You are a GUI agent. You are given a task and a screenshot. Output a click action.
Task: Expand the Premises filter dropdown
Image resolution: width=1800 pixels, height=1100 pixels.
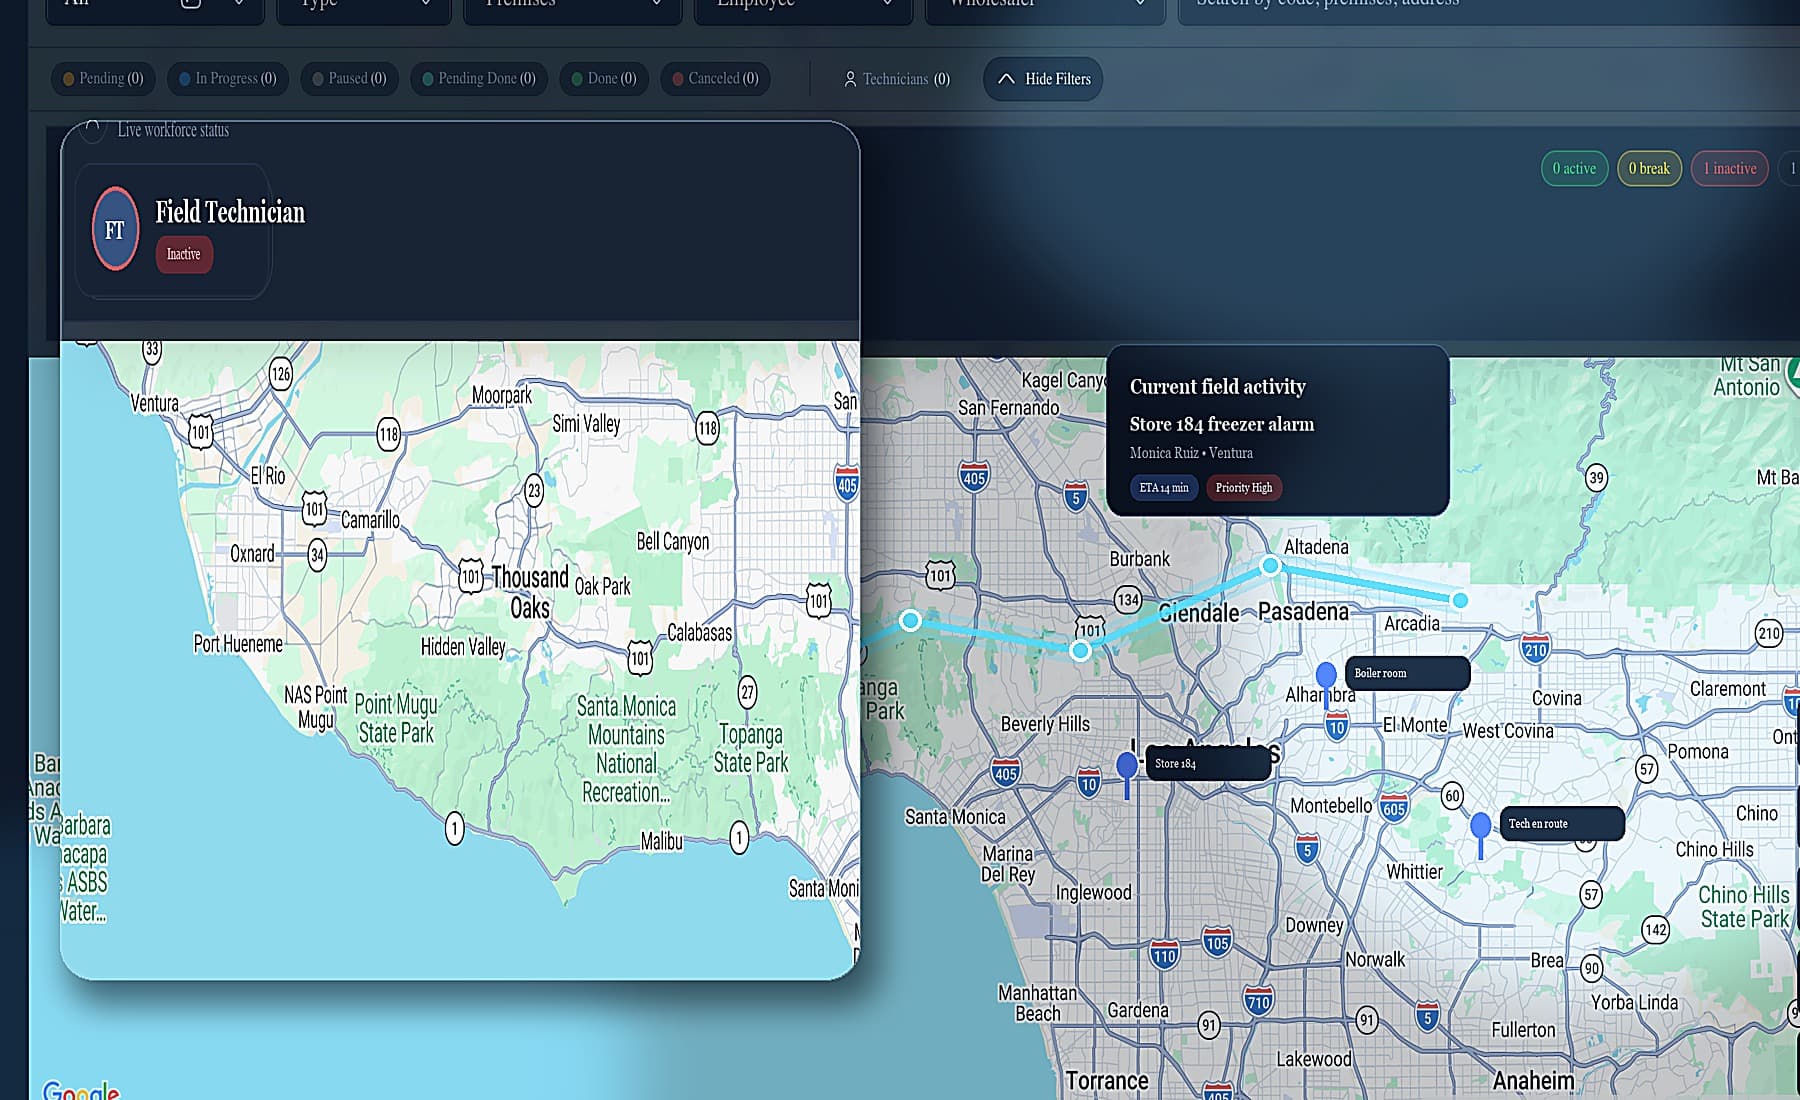coord(572,5)
